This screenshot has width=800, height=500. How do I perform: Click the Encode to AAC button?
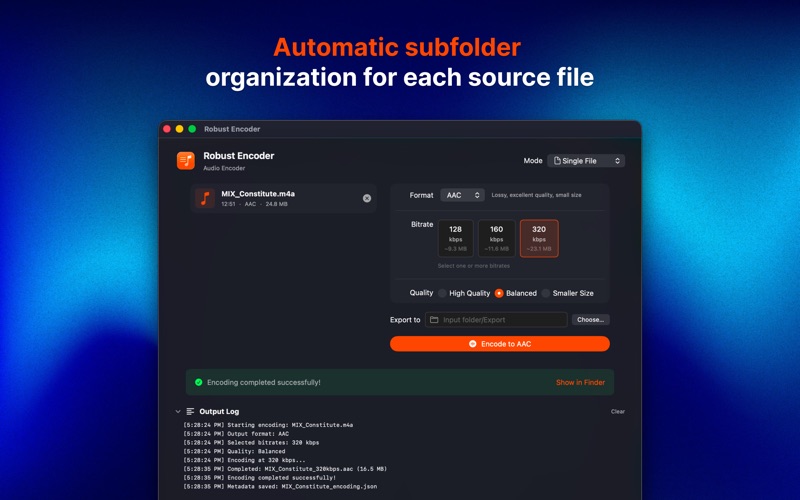tap(499, 344)
